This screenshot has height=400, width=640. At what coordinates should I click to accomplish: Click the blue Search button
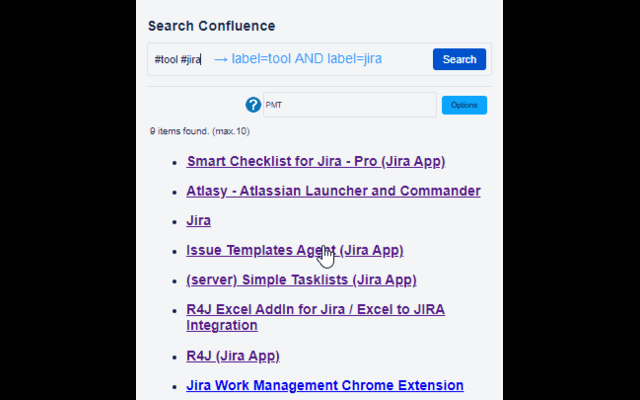[459, 59]
